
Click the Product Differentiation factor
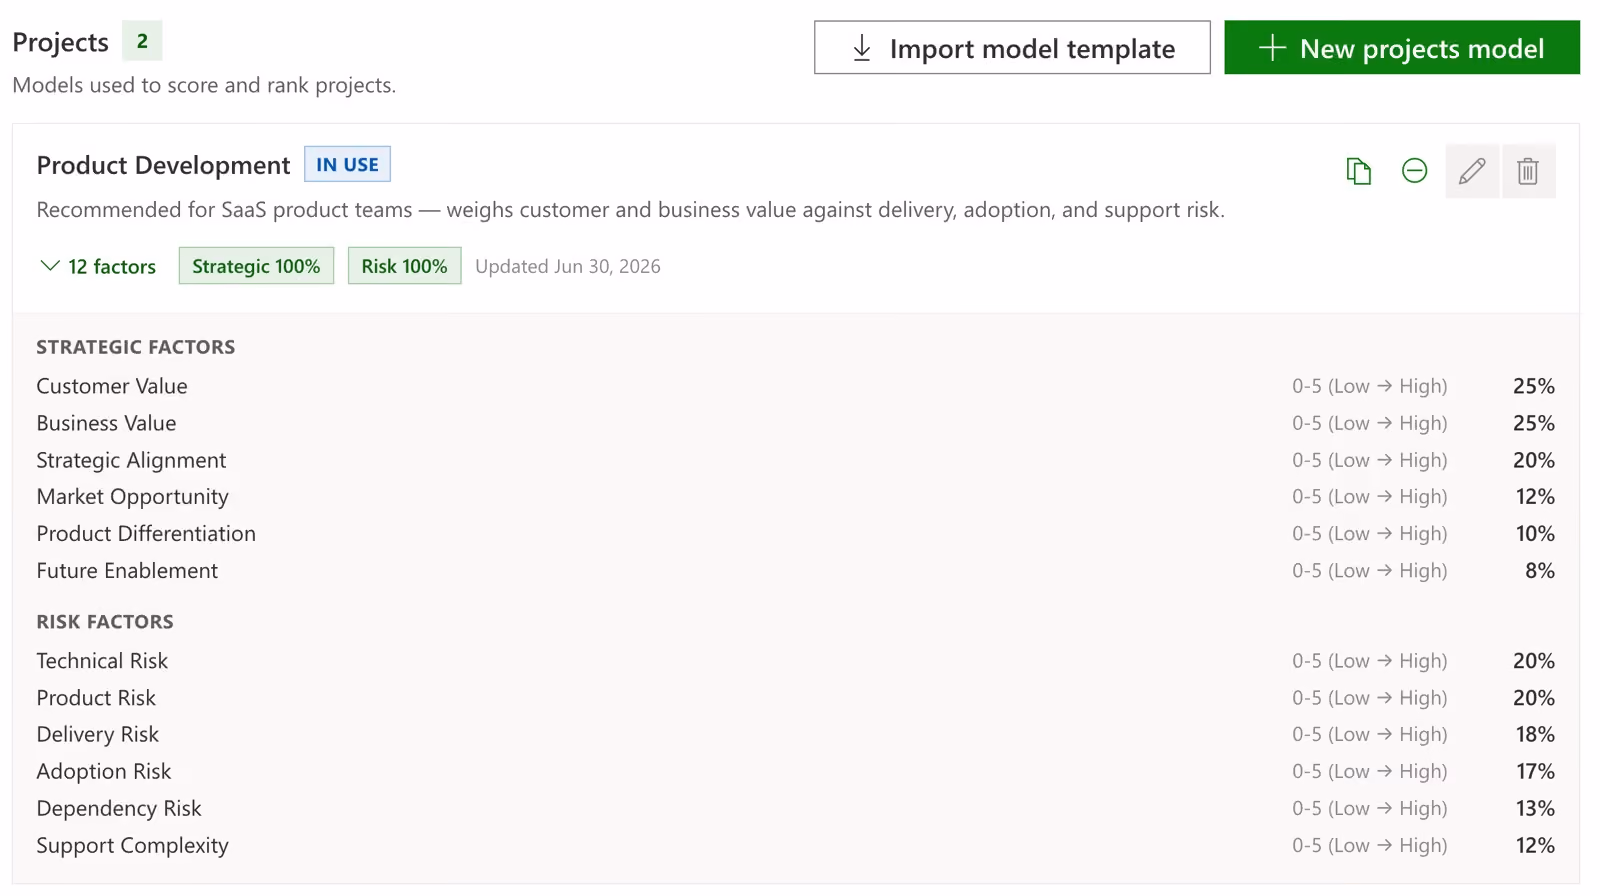[146, 534]
